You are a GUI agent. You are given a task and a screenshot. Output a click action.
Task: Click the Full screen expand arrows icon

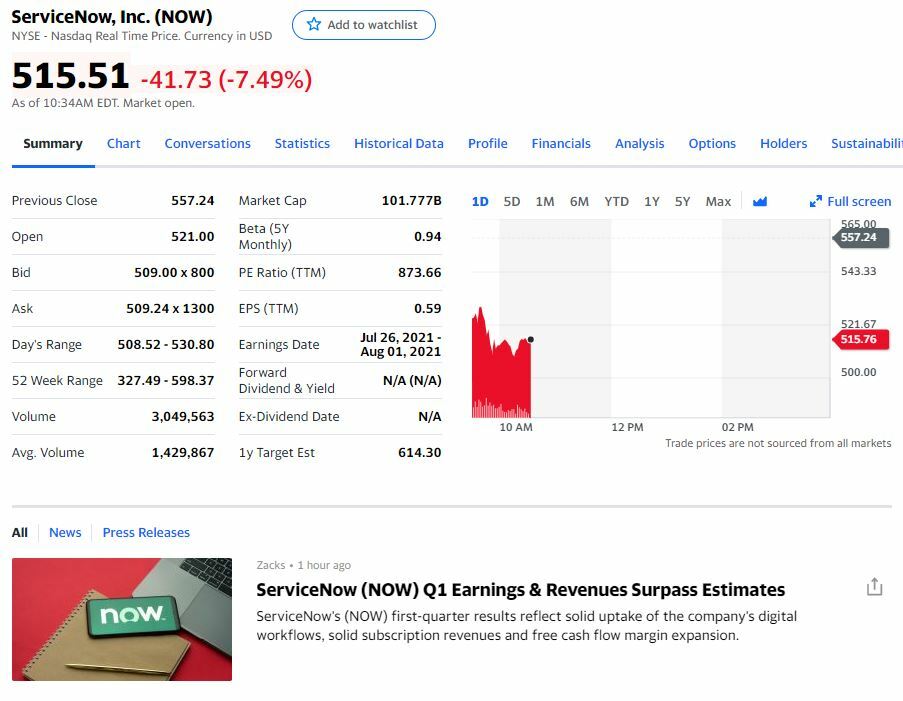tap(815, 201)
